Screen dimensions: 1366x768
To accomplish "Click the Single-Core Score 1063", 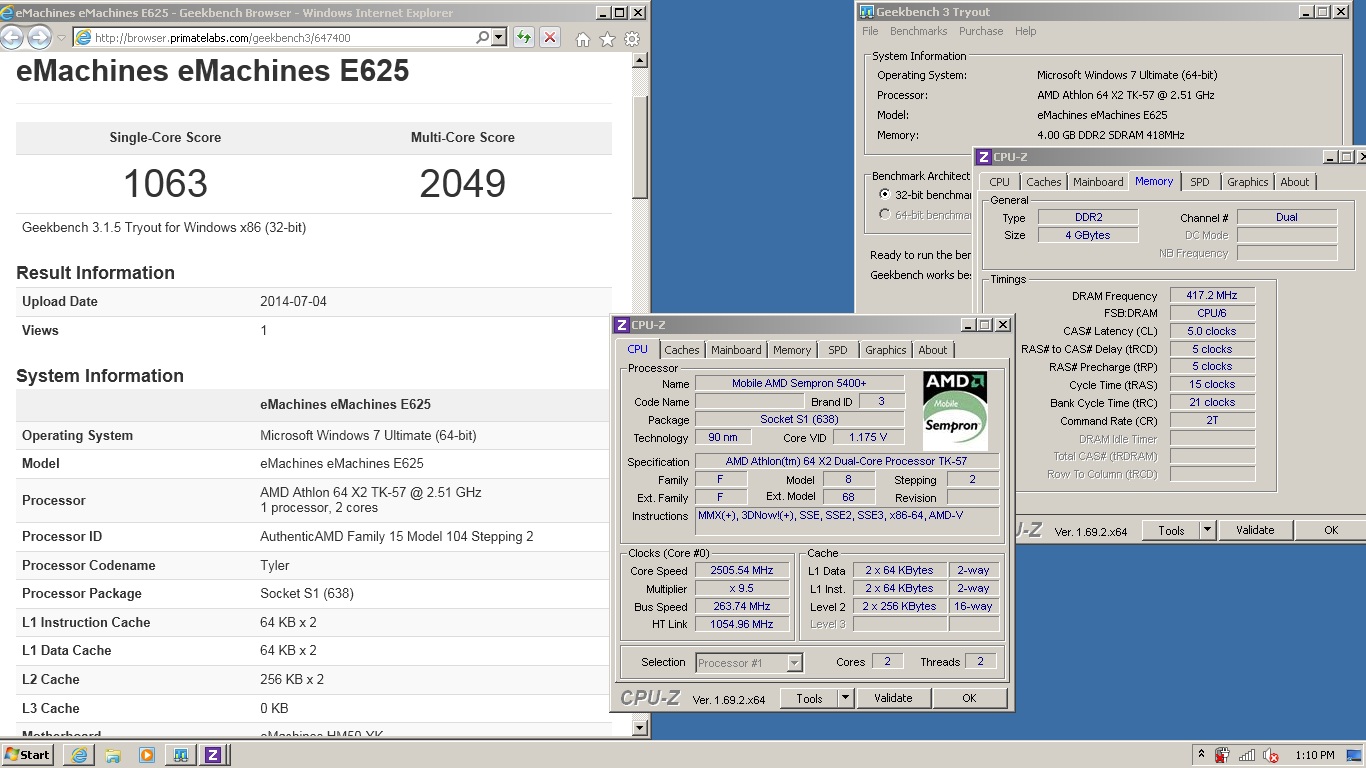I will (x=165, y=184).
